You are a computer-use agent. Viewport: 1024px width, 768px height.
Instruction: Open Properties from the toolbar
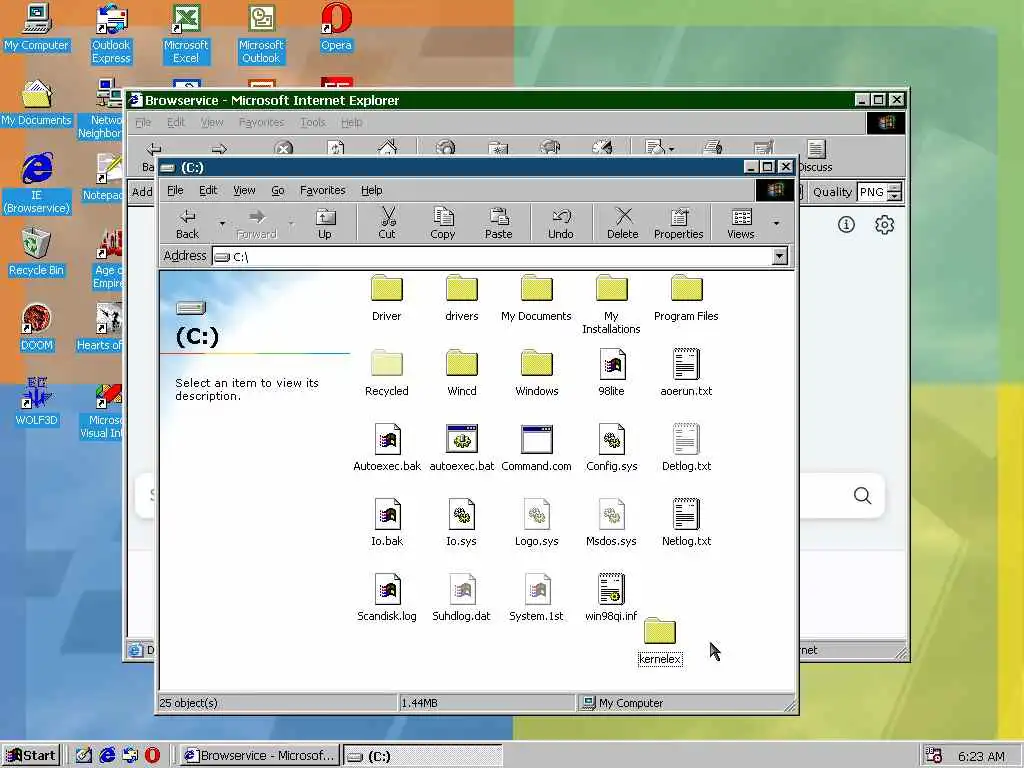[679, 223]
